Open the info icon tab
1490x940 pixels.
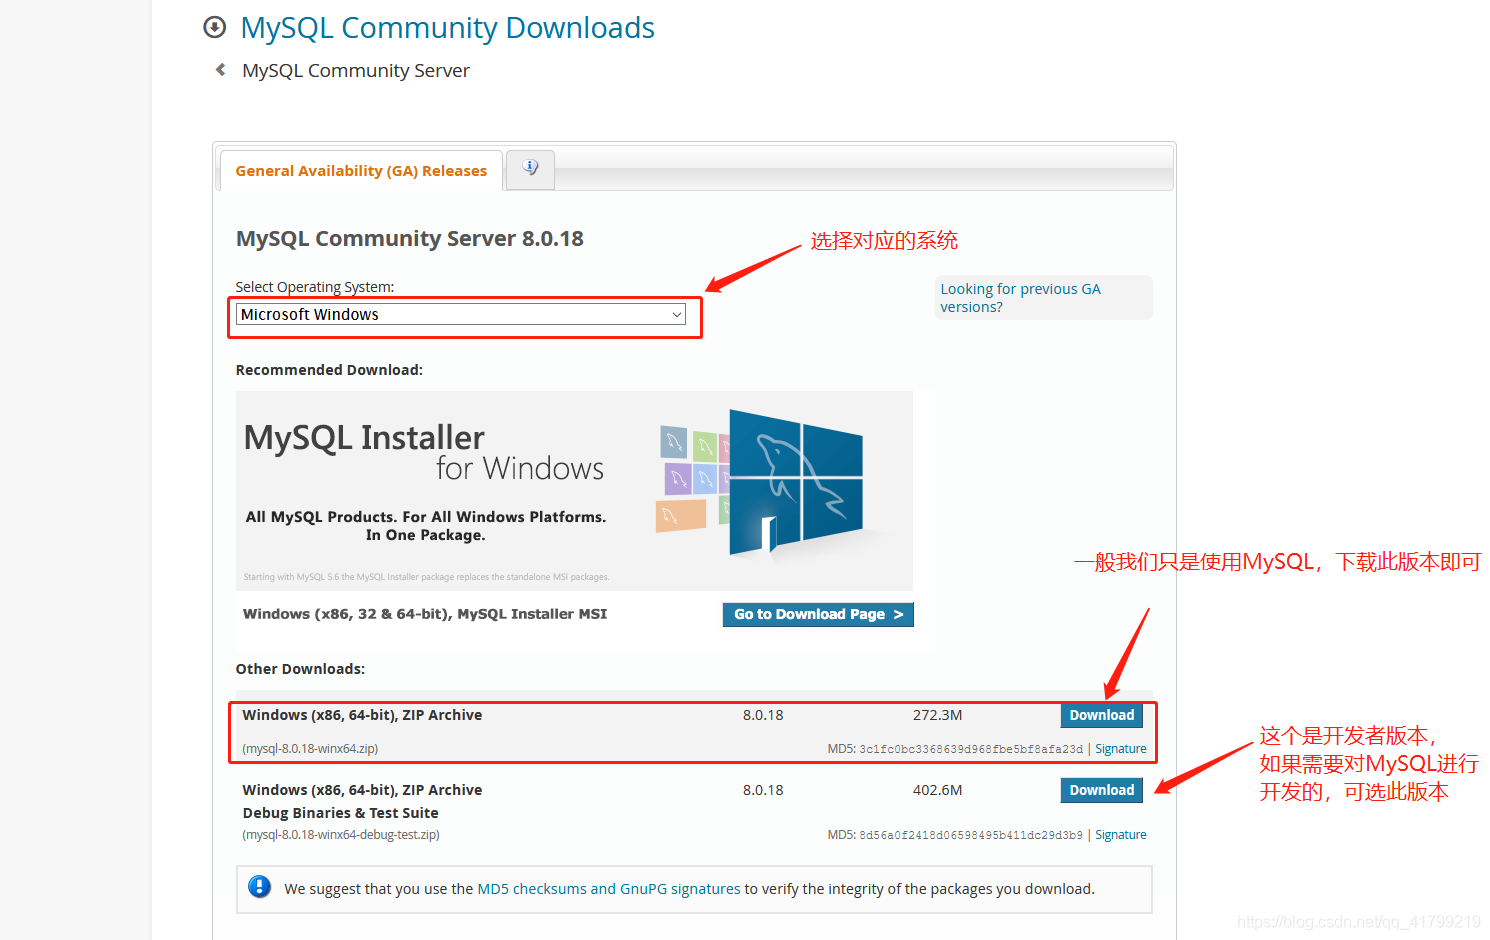[530, 168]
